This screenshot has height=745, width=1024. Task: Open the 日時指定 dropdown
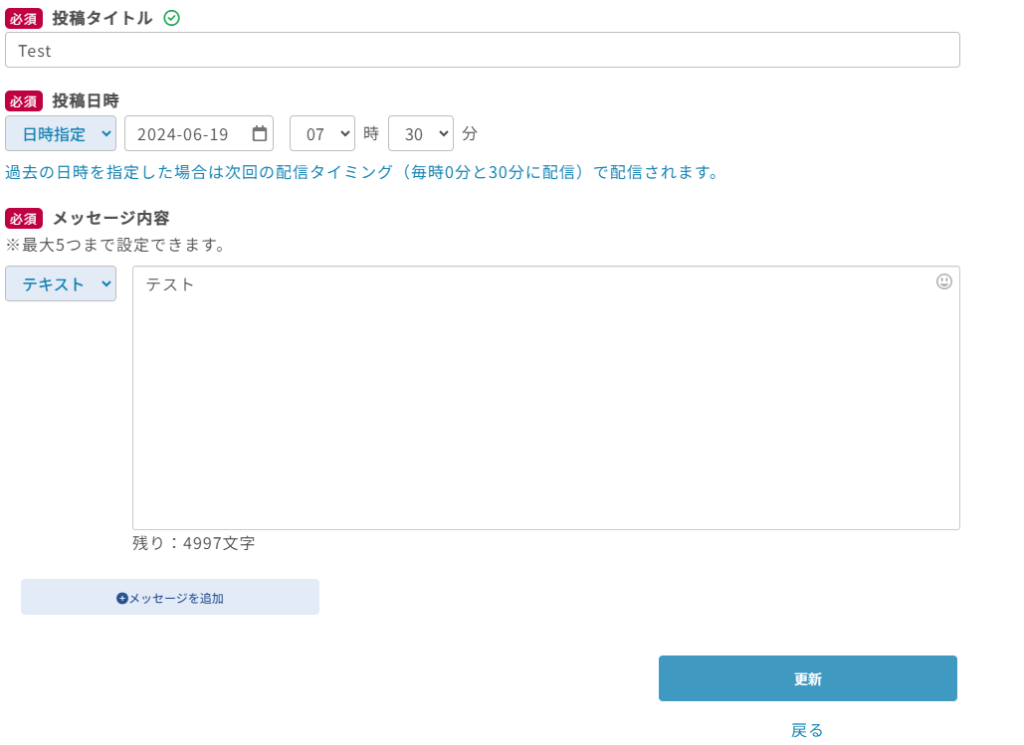61,134
